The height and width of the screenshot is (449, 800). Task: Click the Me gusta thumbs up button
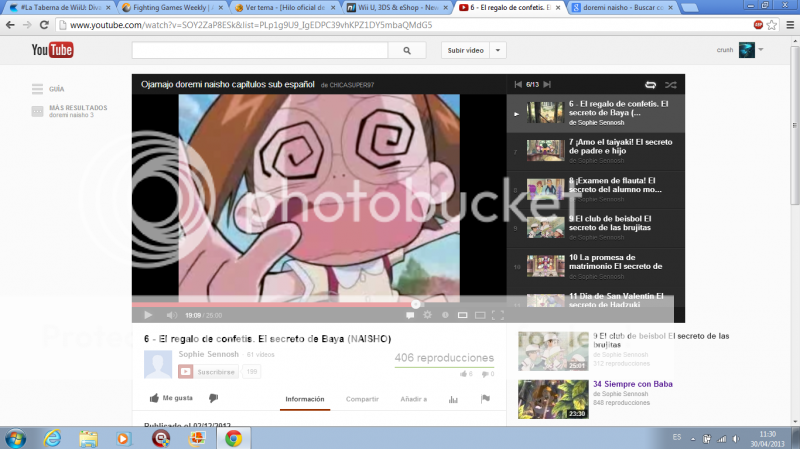171,398
